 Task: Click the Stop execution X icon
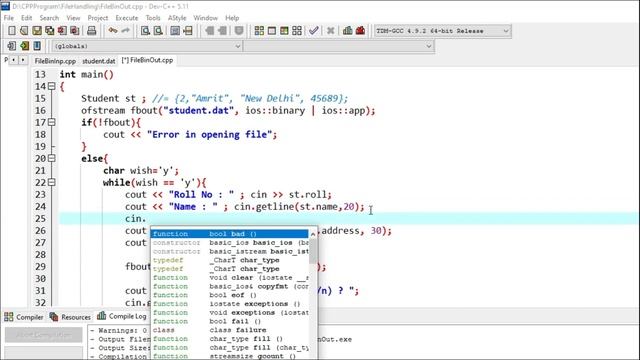(331, 31)
